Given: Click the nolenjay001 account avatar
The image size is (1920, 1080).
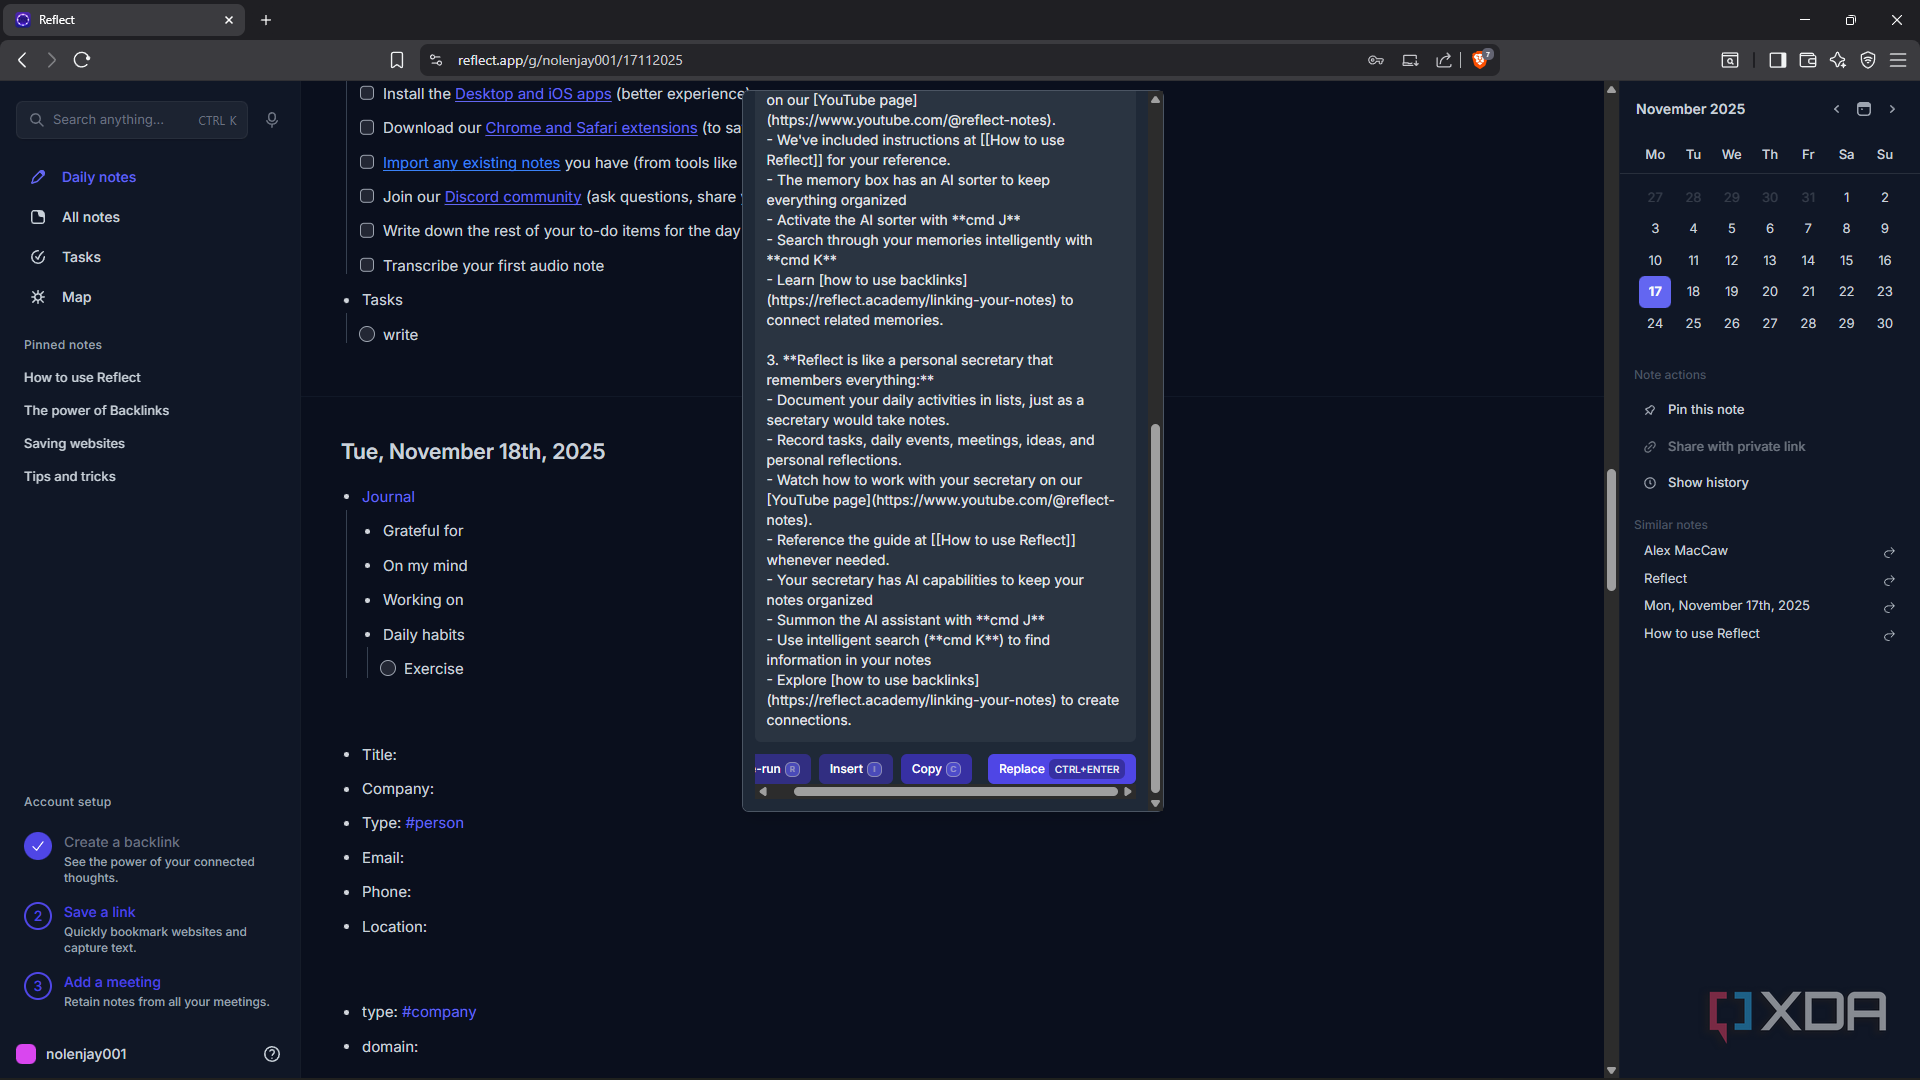Looking at the screenshot, I should (26, 1054).
